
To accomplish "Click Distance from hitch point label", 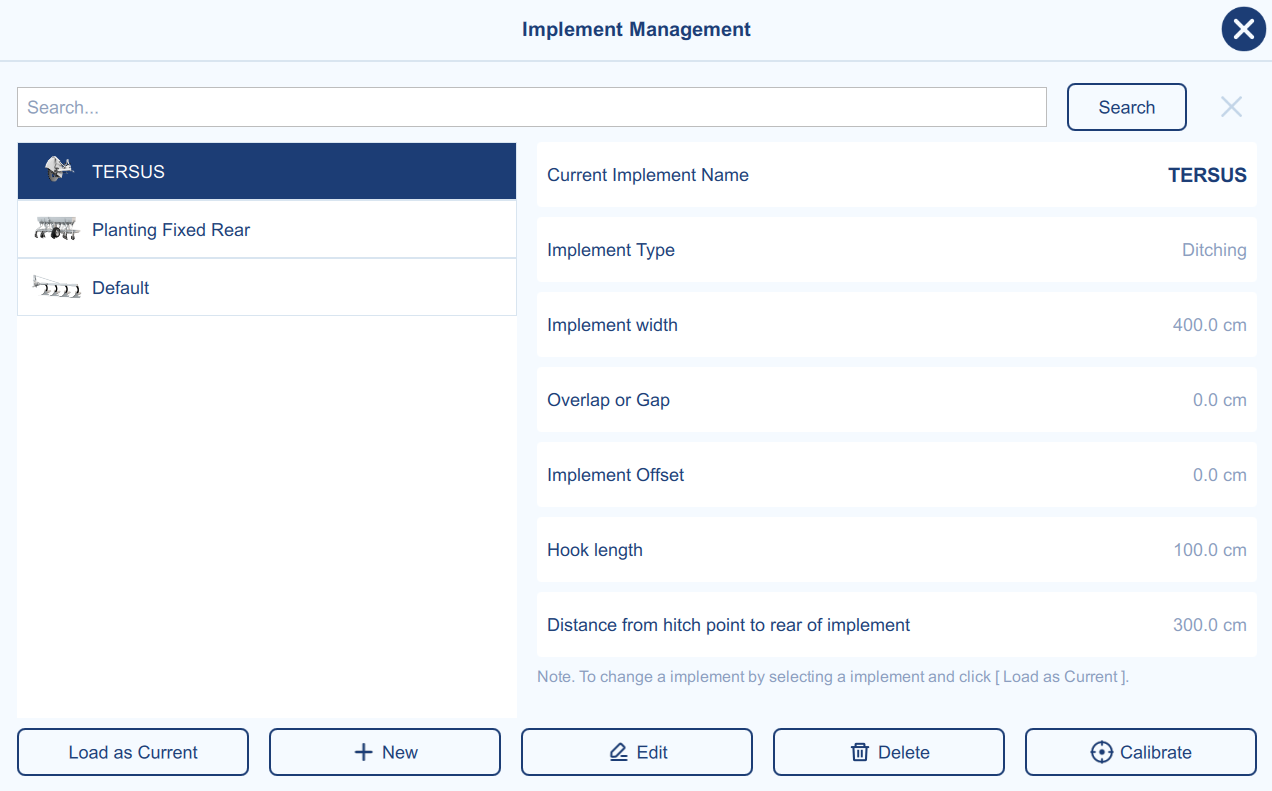I will (729, 625).
